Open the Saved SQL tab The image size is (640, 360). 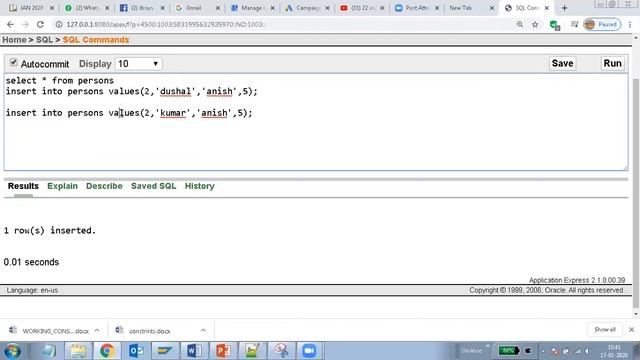pos(153,186)
